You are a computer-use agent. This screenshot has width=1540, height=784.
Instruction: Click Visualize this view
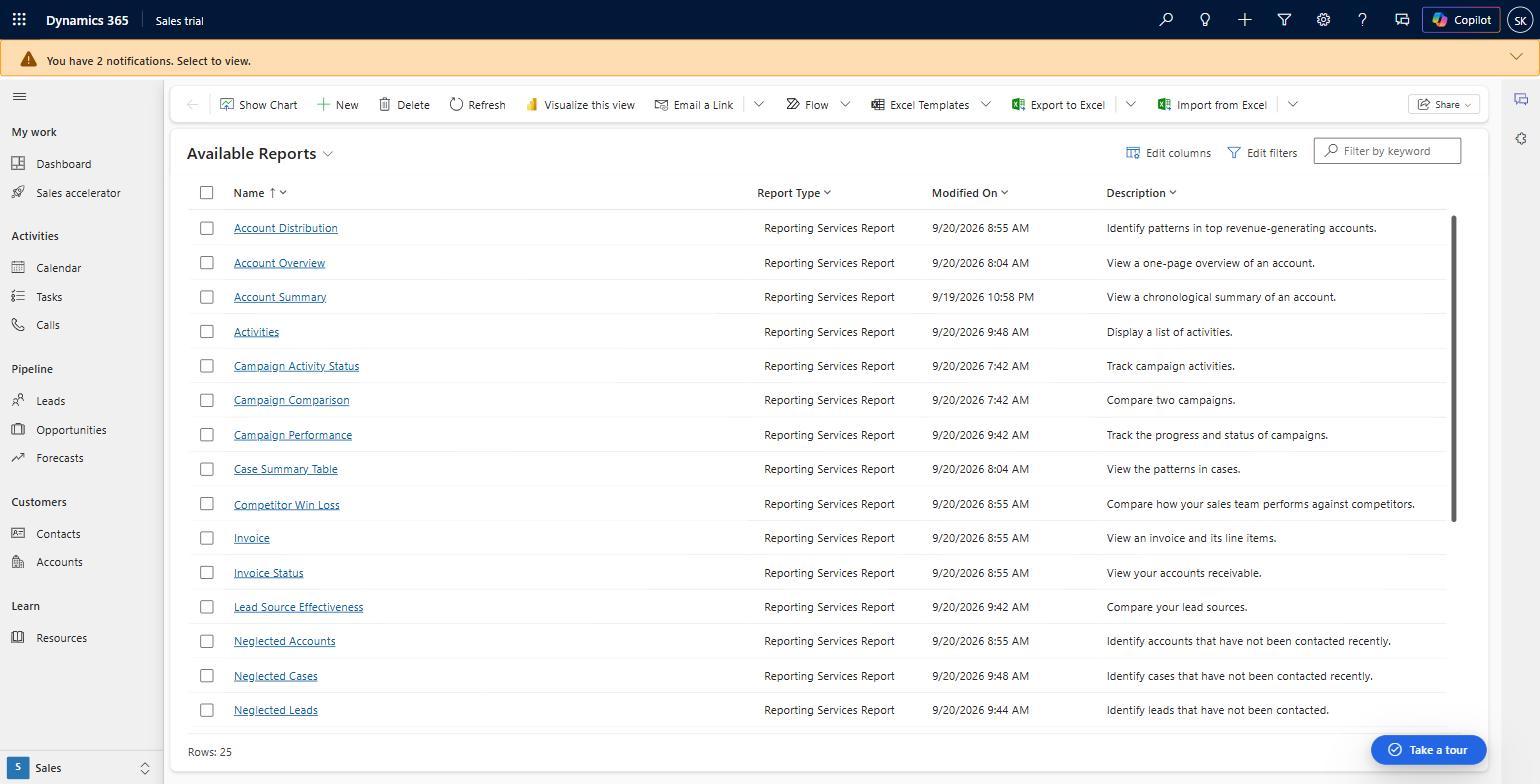click(580, 105)
